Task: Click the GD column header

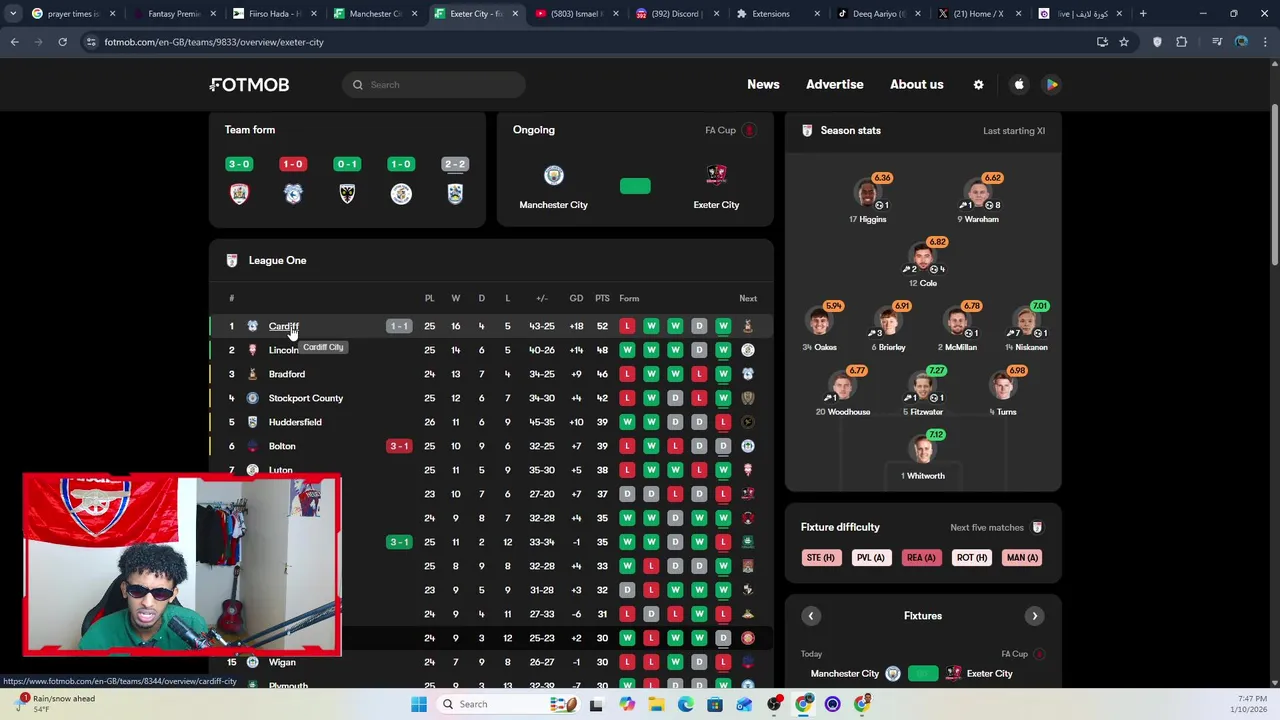Action: point(576,298)
